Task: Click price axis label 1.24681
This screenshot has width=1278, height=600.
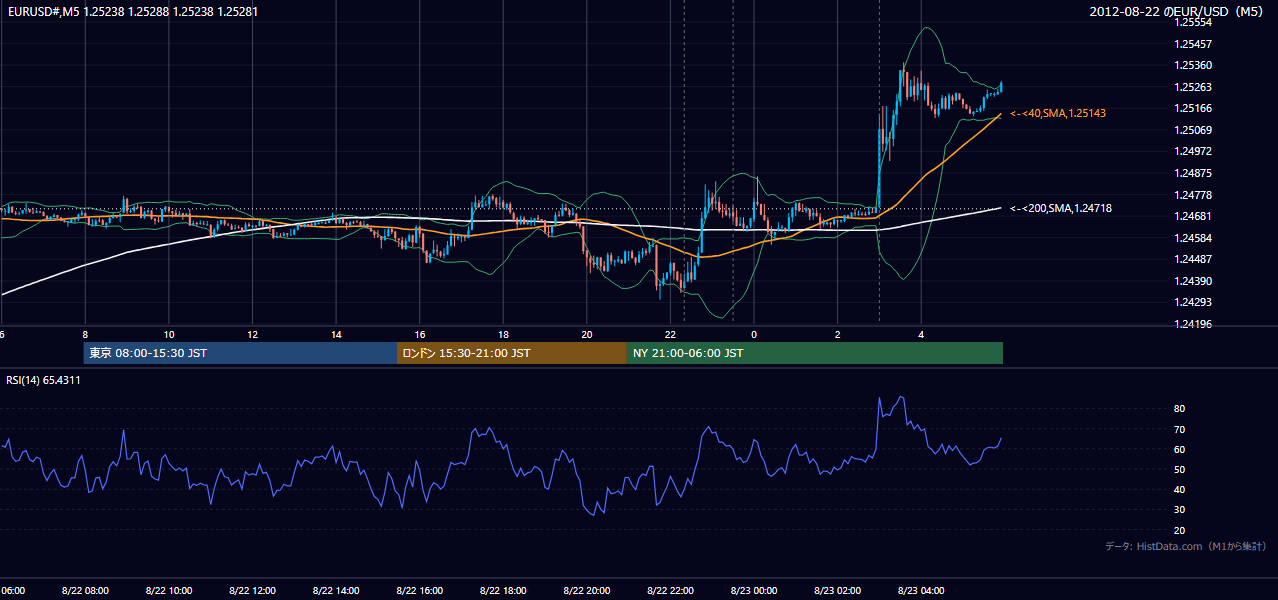Action: click(x=1193, y=216)
